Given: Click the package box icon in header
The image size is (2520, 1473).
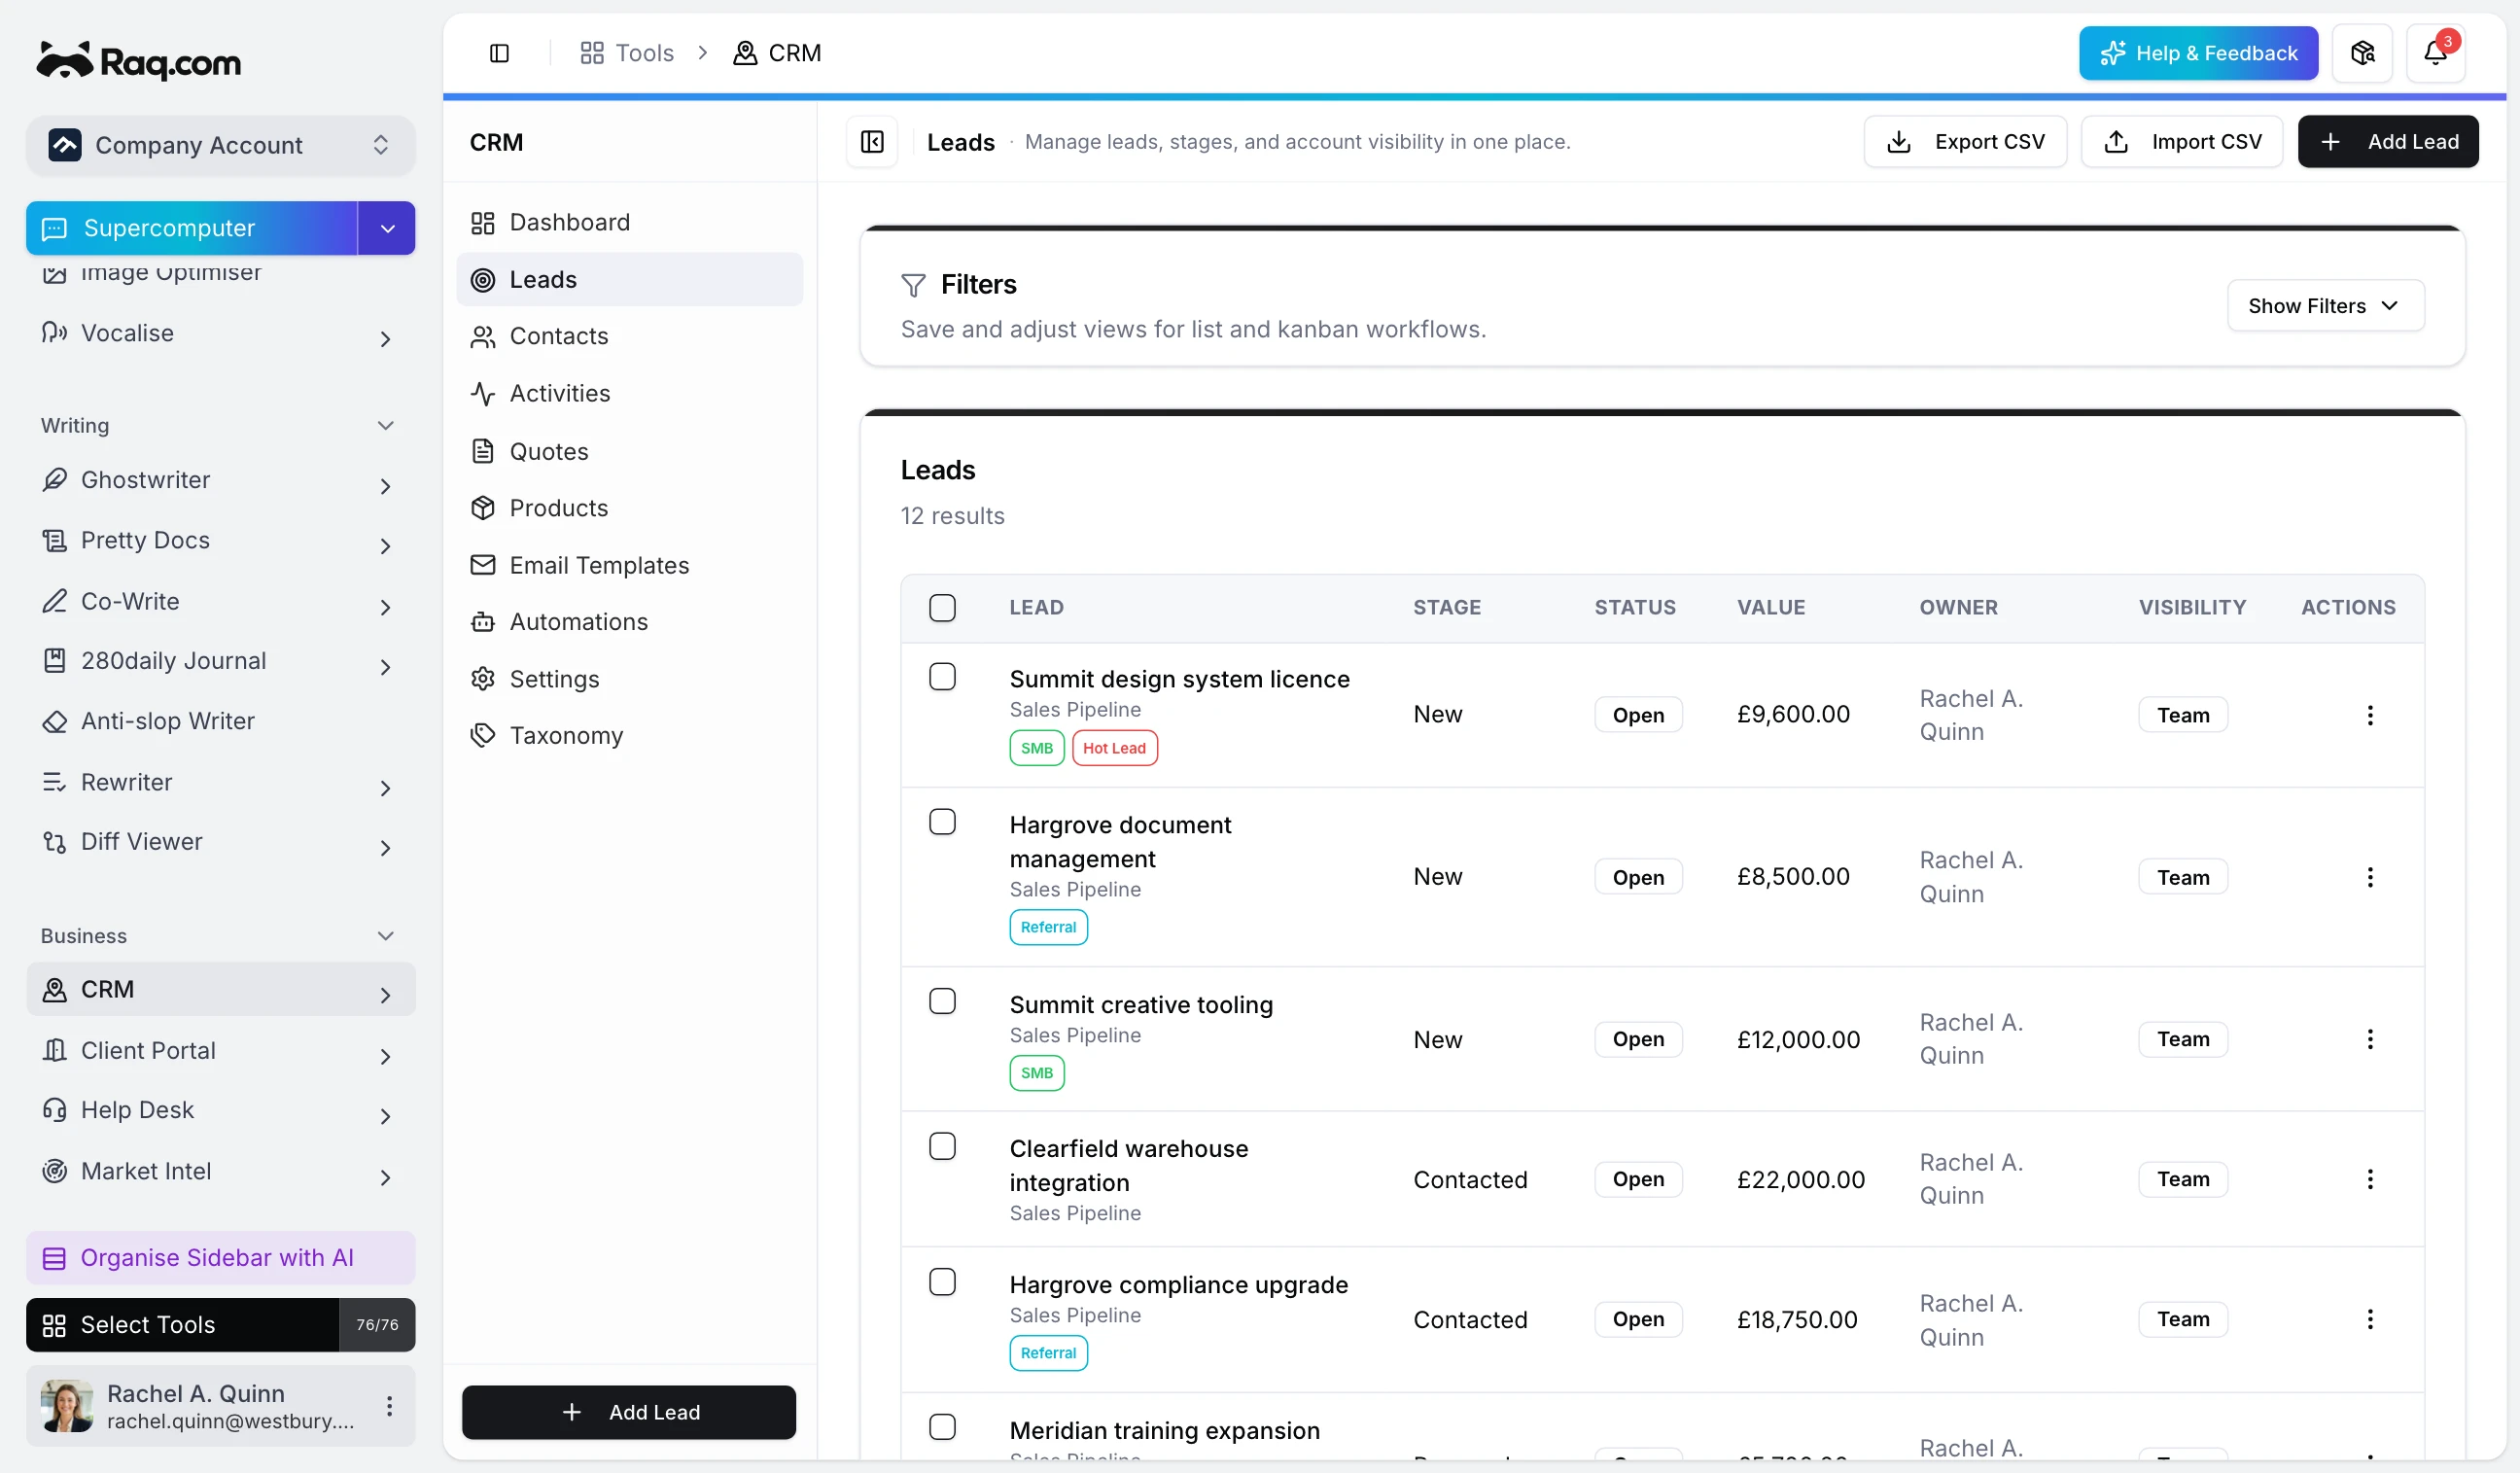Looking at the screenshot, I should [2362, 53].
